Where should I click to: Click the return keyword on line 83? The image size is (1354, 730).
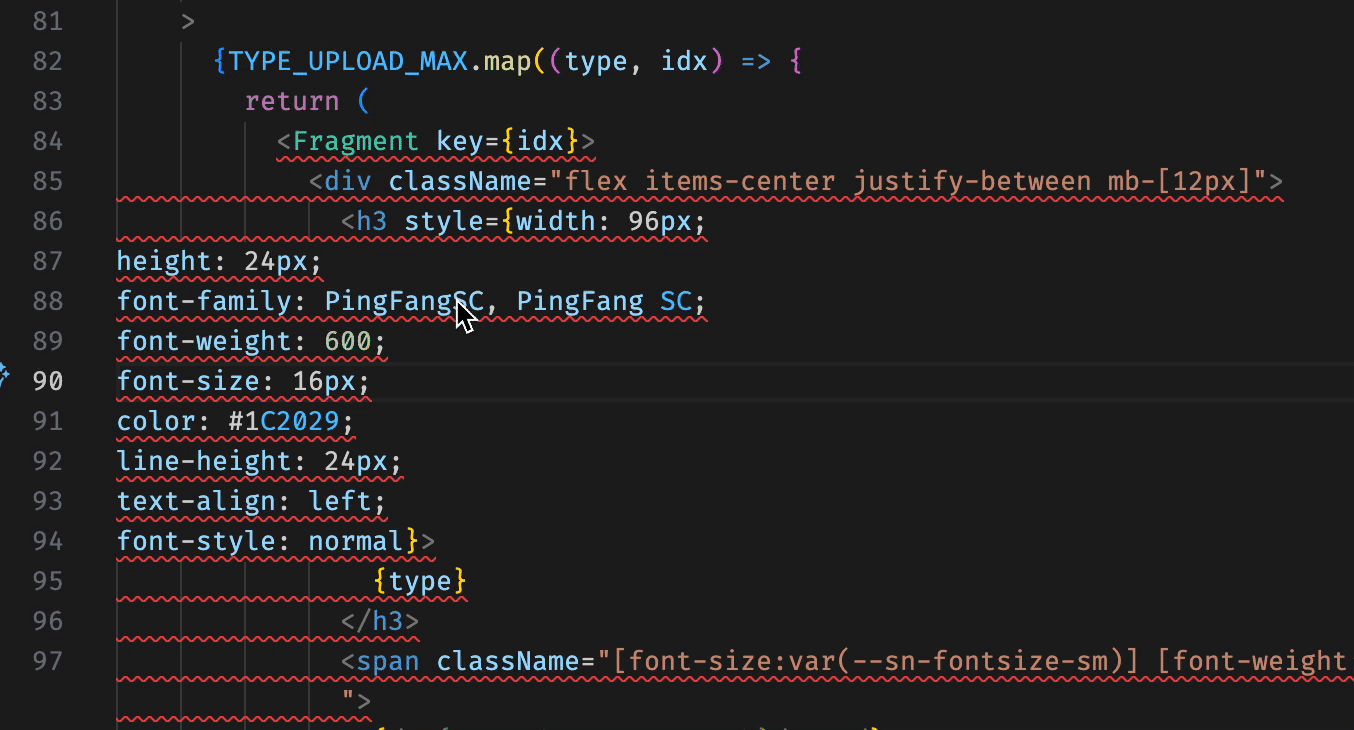click(x=292, y=102)
